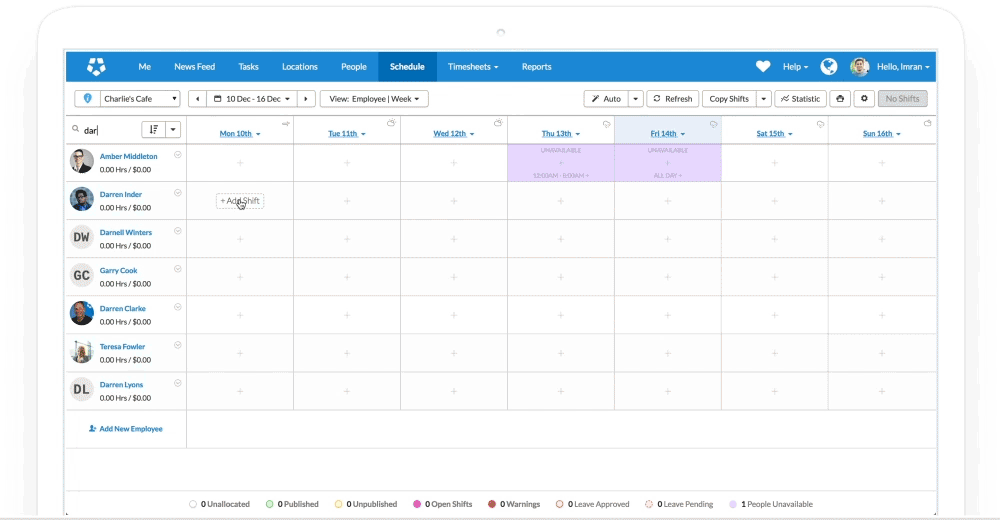Click the employee search field

tap(108, 130)
